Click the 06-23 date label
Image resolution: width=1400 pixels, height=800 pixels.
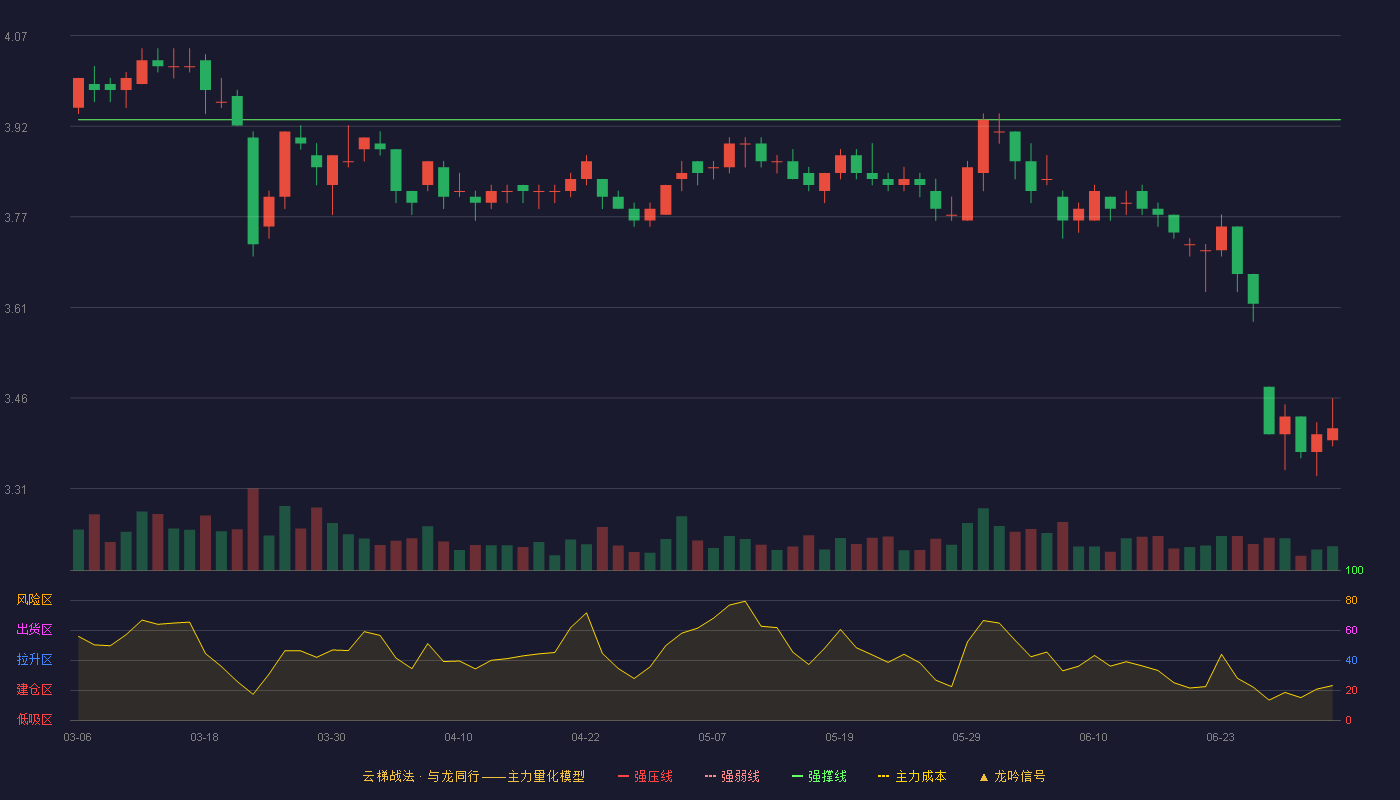pyautogui.click(x=1220, y=737)
